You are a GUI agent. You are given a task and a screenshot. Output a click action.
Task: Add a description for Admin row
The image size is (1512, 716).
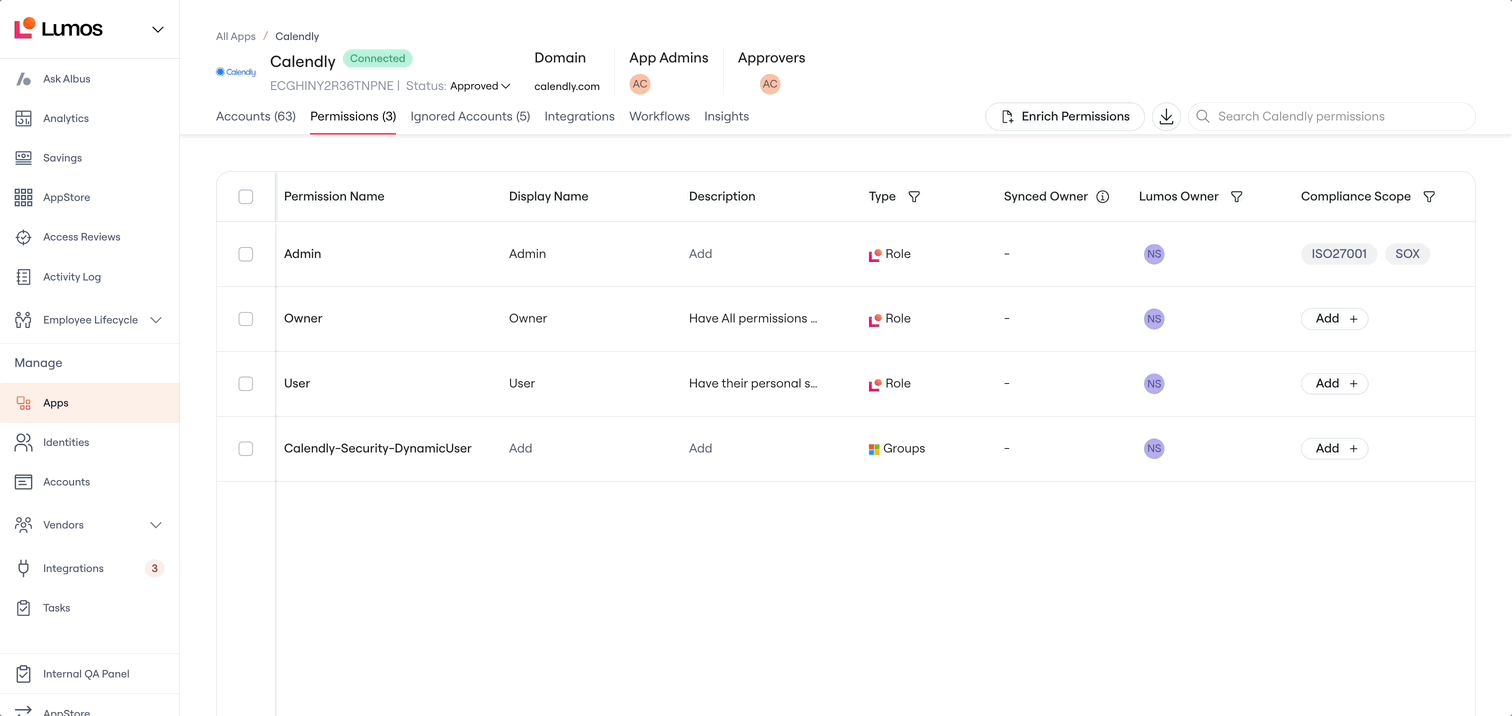click(700, 254)
